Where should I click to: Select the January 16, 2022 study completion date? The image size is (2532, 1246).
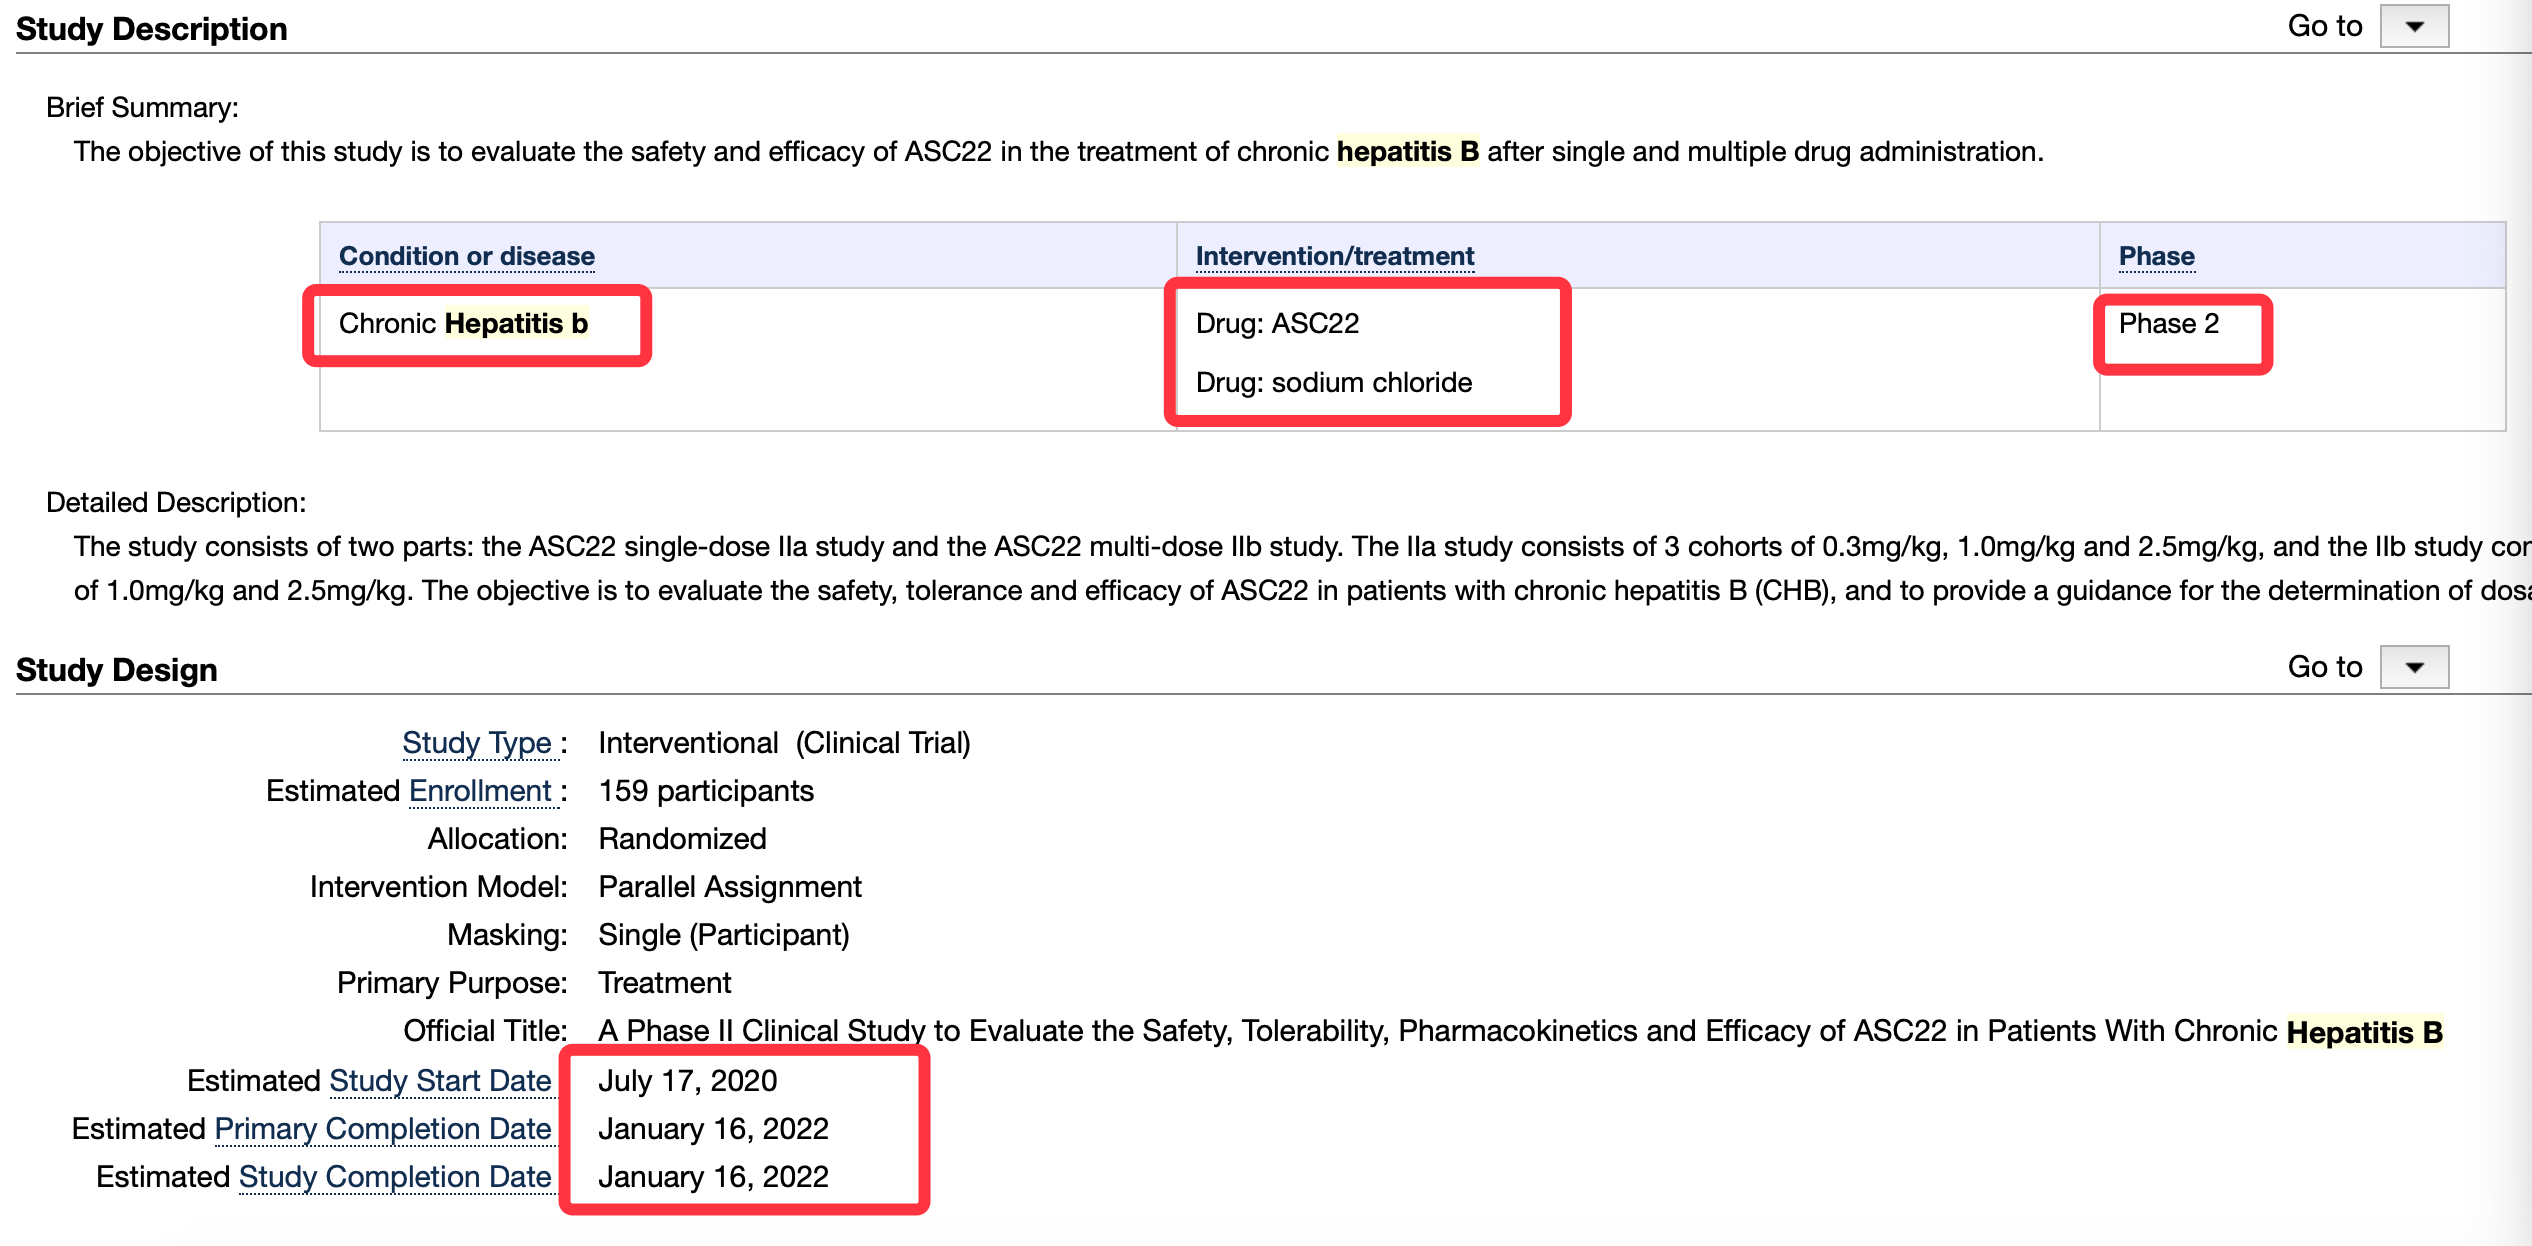(713, 1177)
